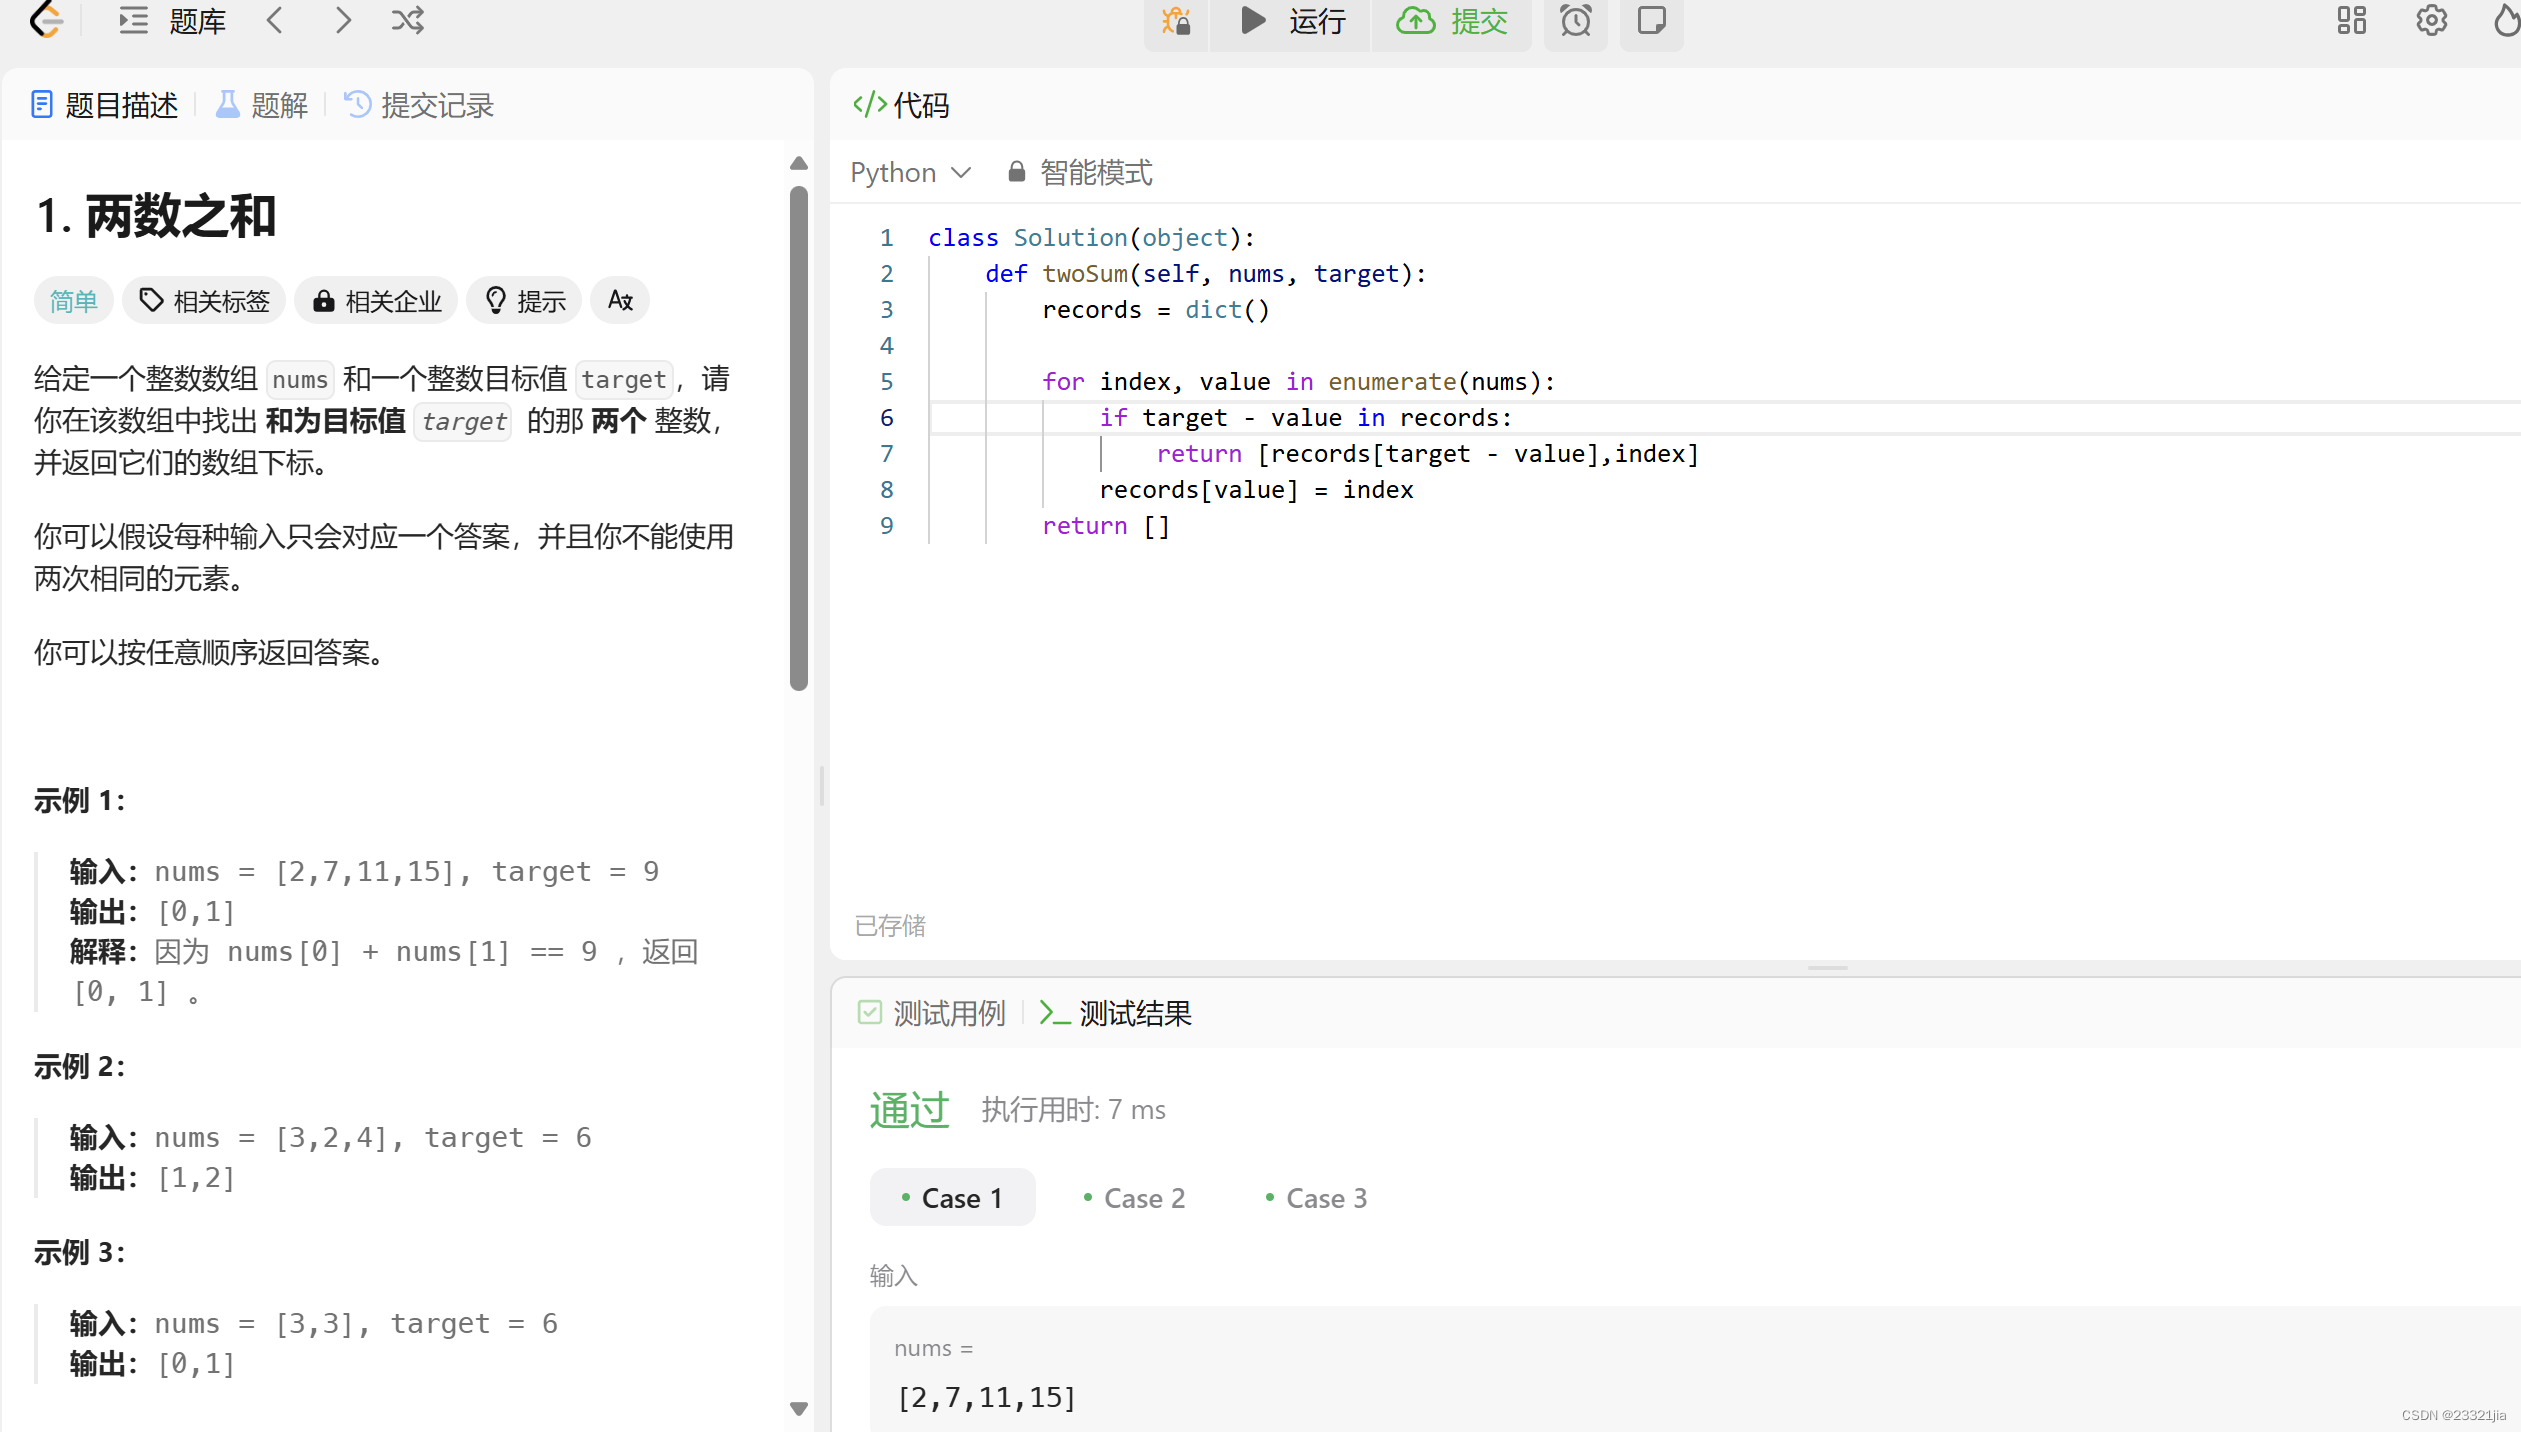The height and width of the screenshot is (1432, 2521).
Task: Toggle translation language icon
Action: point(620,301)
